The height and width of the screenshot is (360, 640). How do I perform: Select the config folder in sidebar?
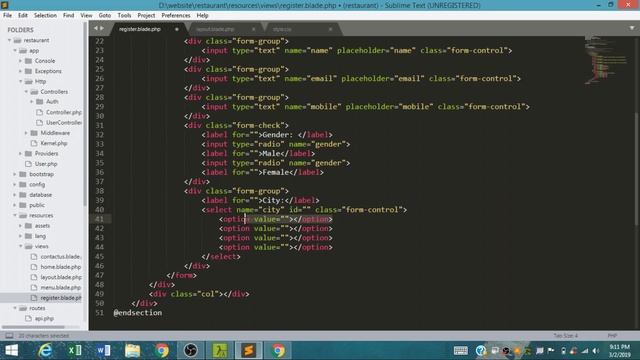click(37, 184)
